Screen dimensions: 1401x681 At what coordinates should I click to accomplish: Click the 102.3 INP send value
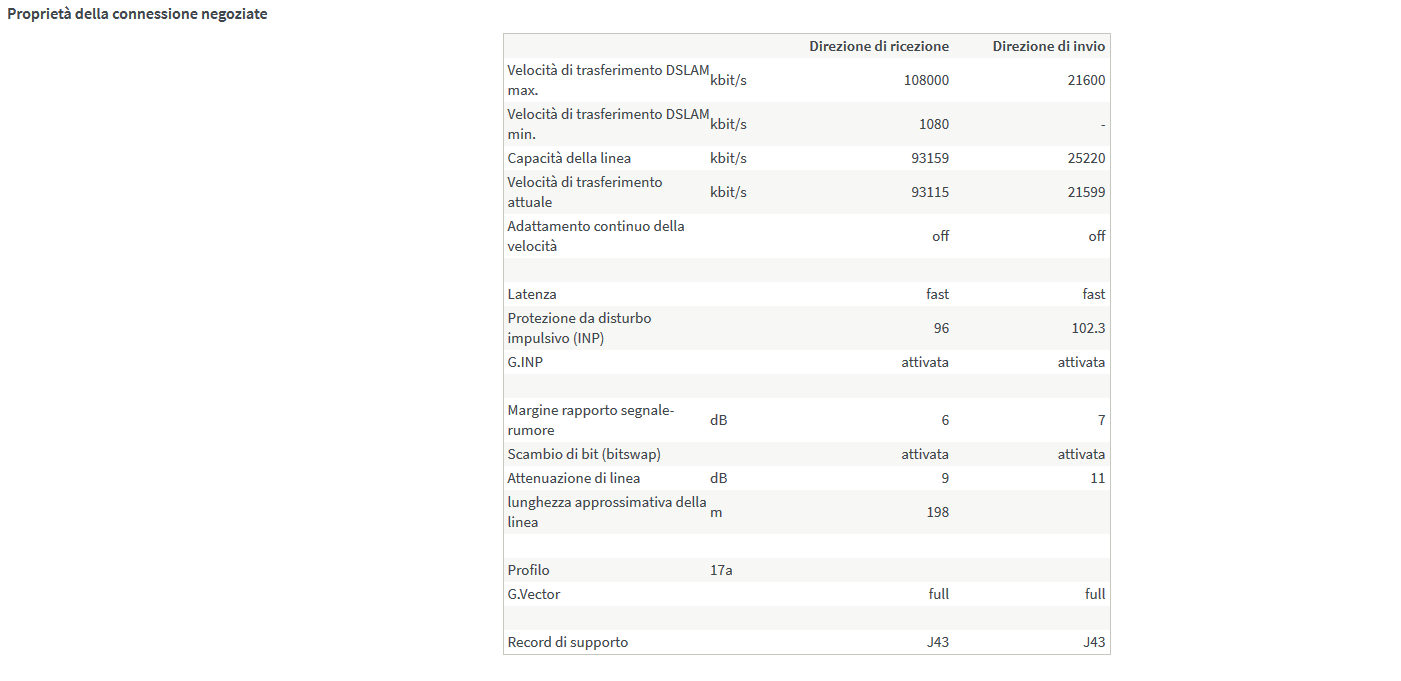(1088, 328)
